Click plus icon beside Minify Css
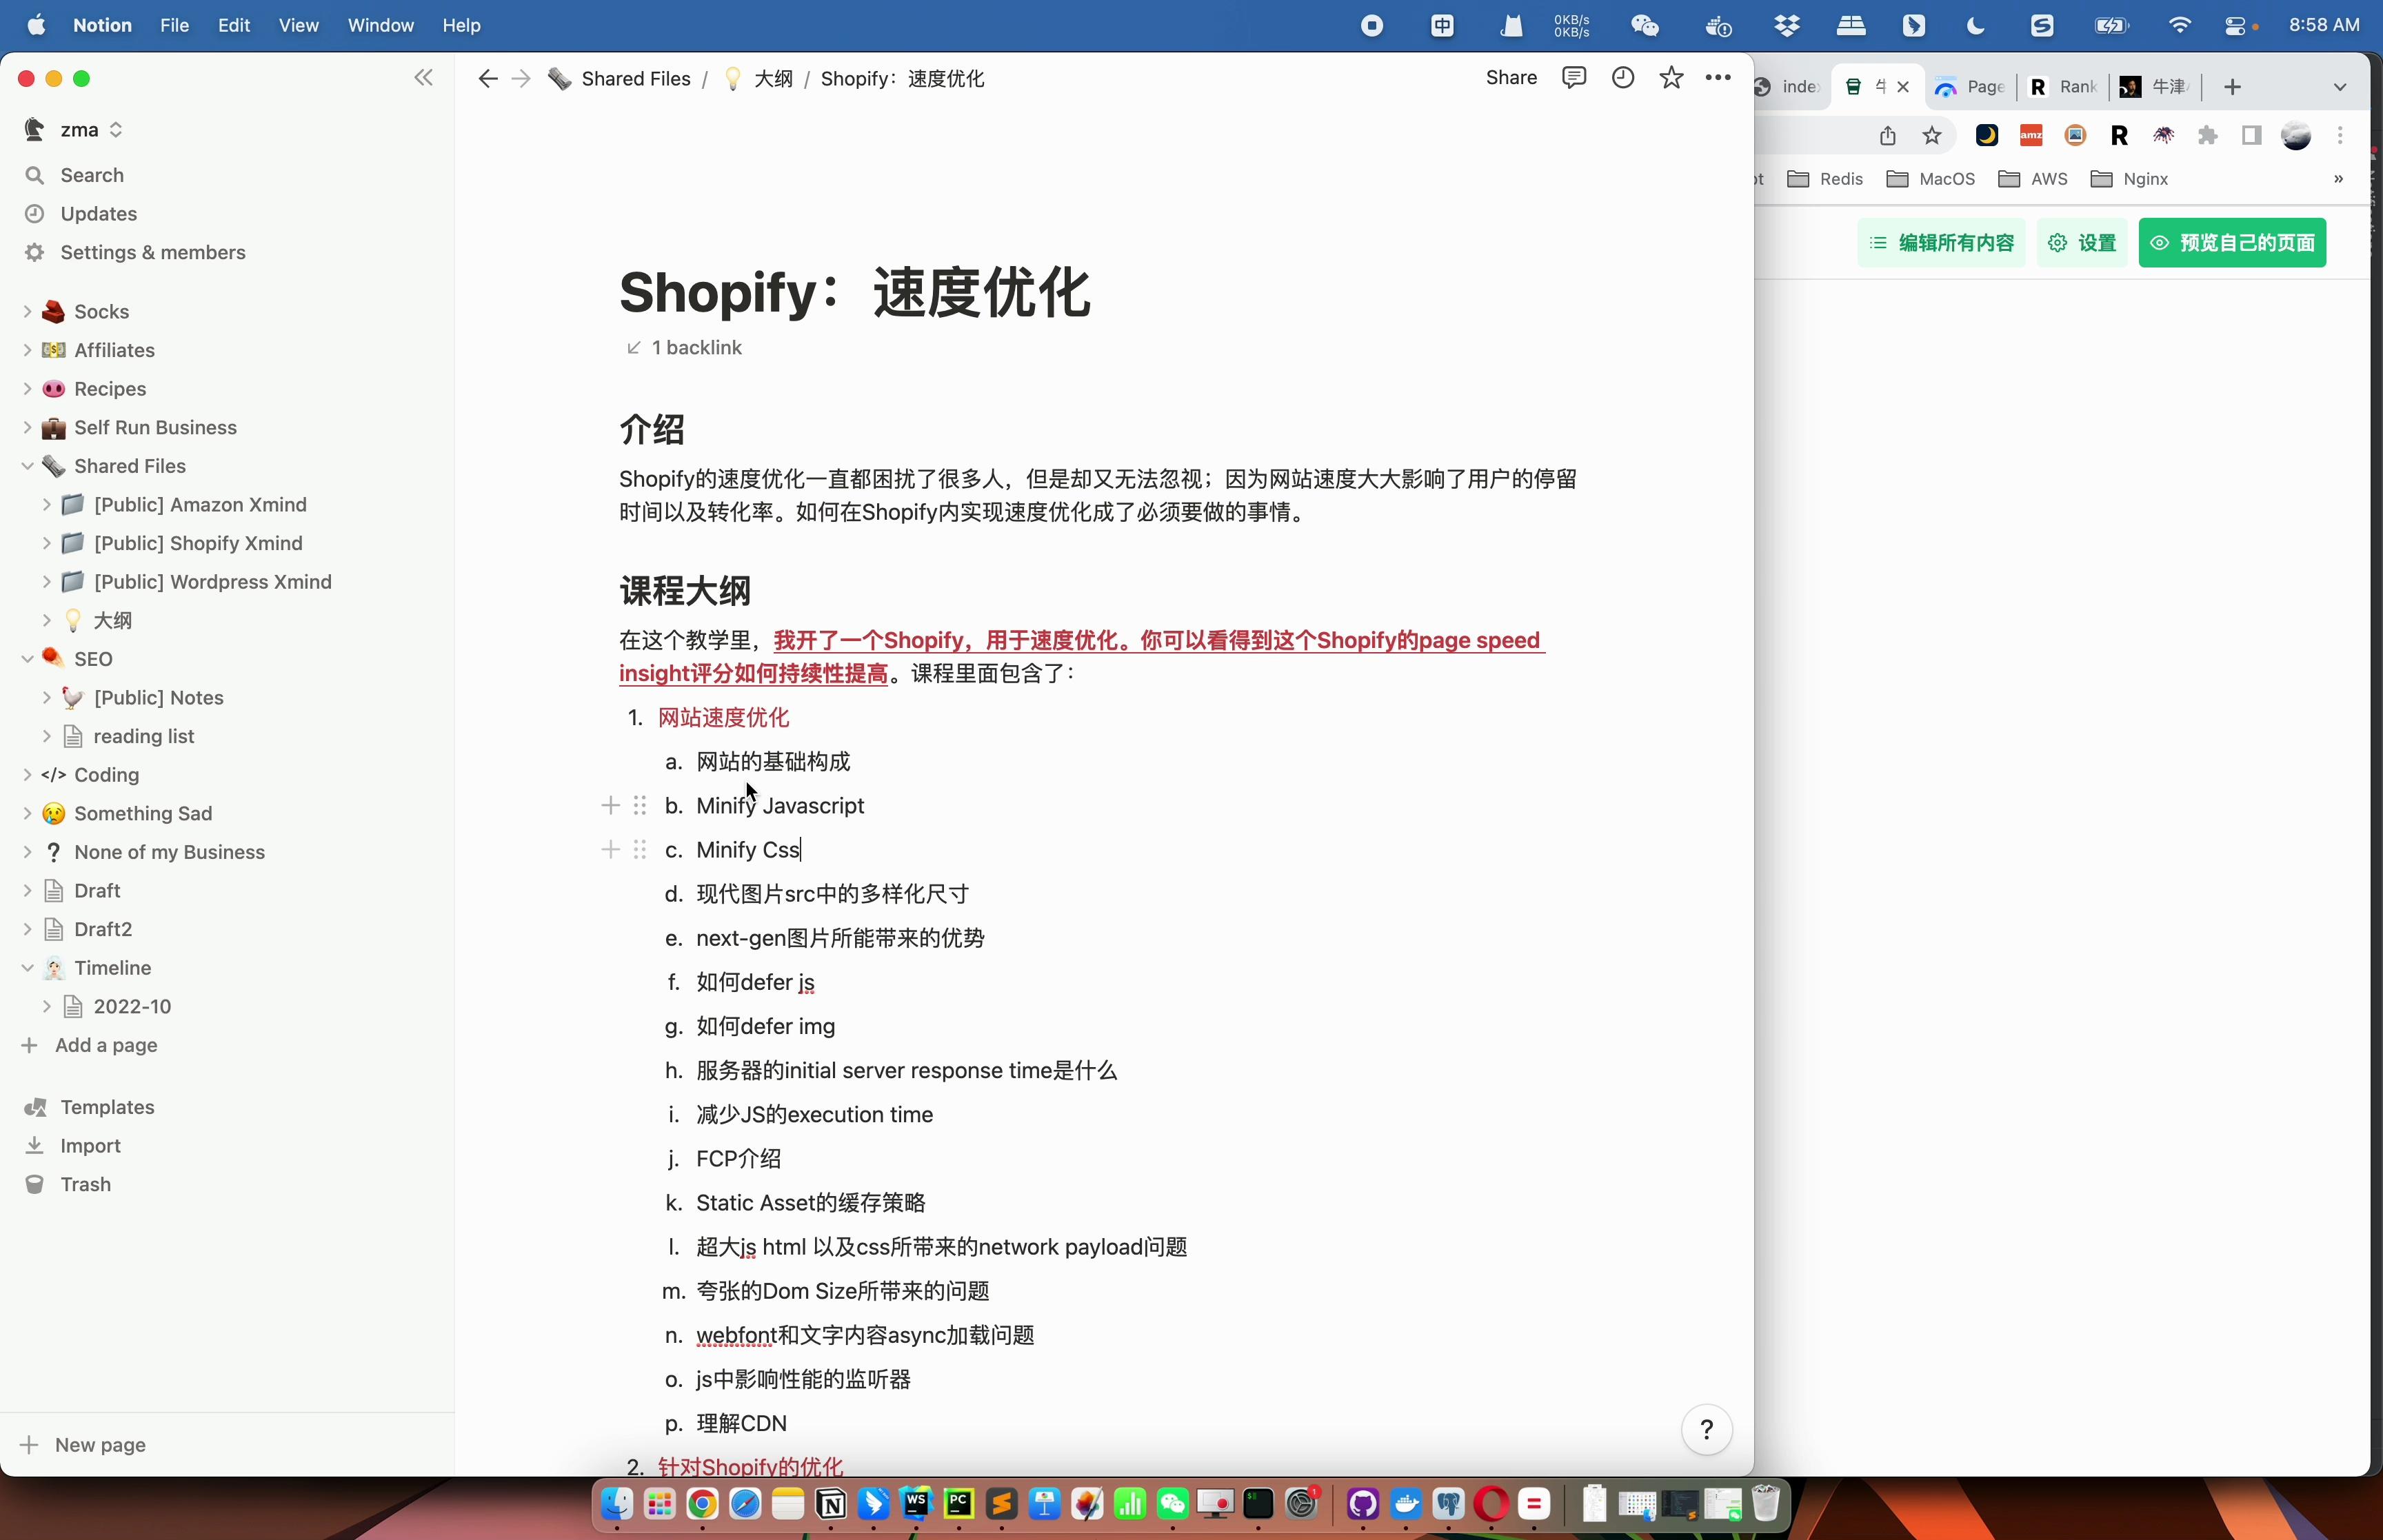The image size is (2383, 1540). coord(610,850)
